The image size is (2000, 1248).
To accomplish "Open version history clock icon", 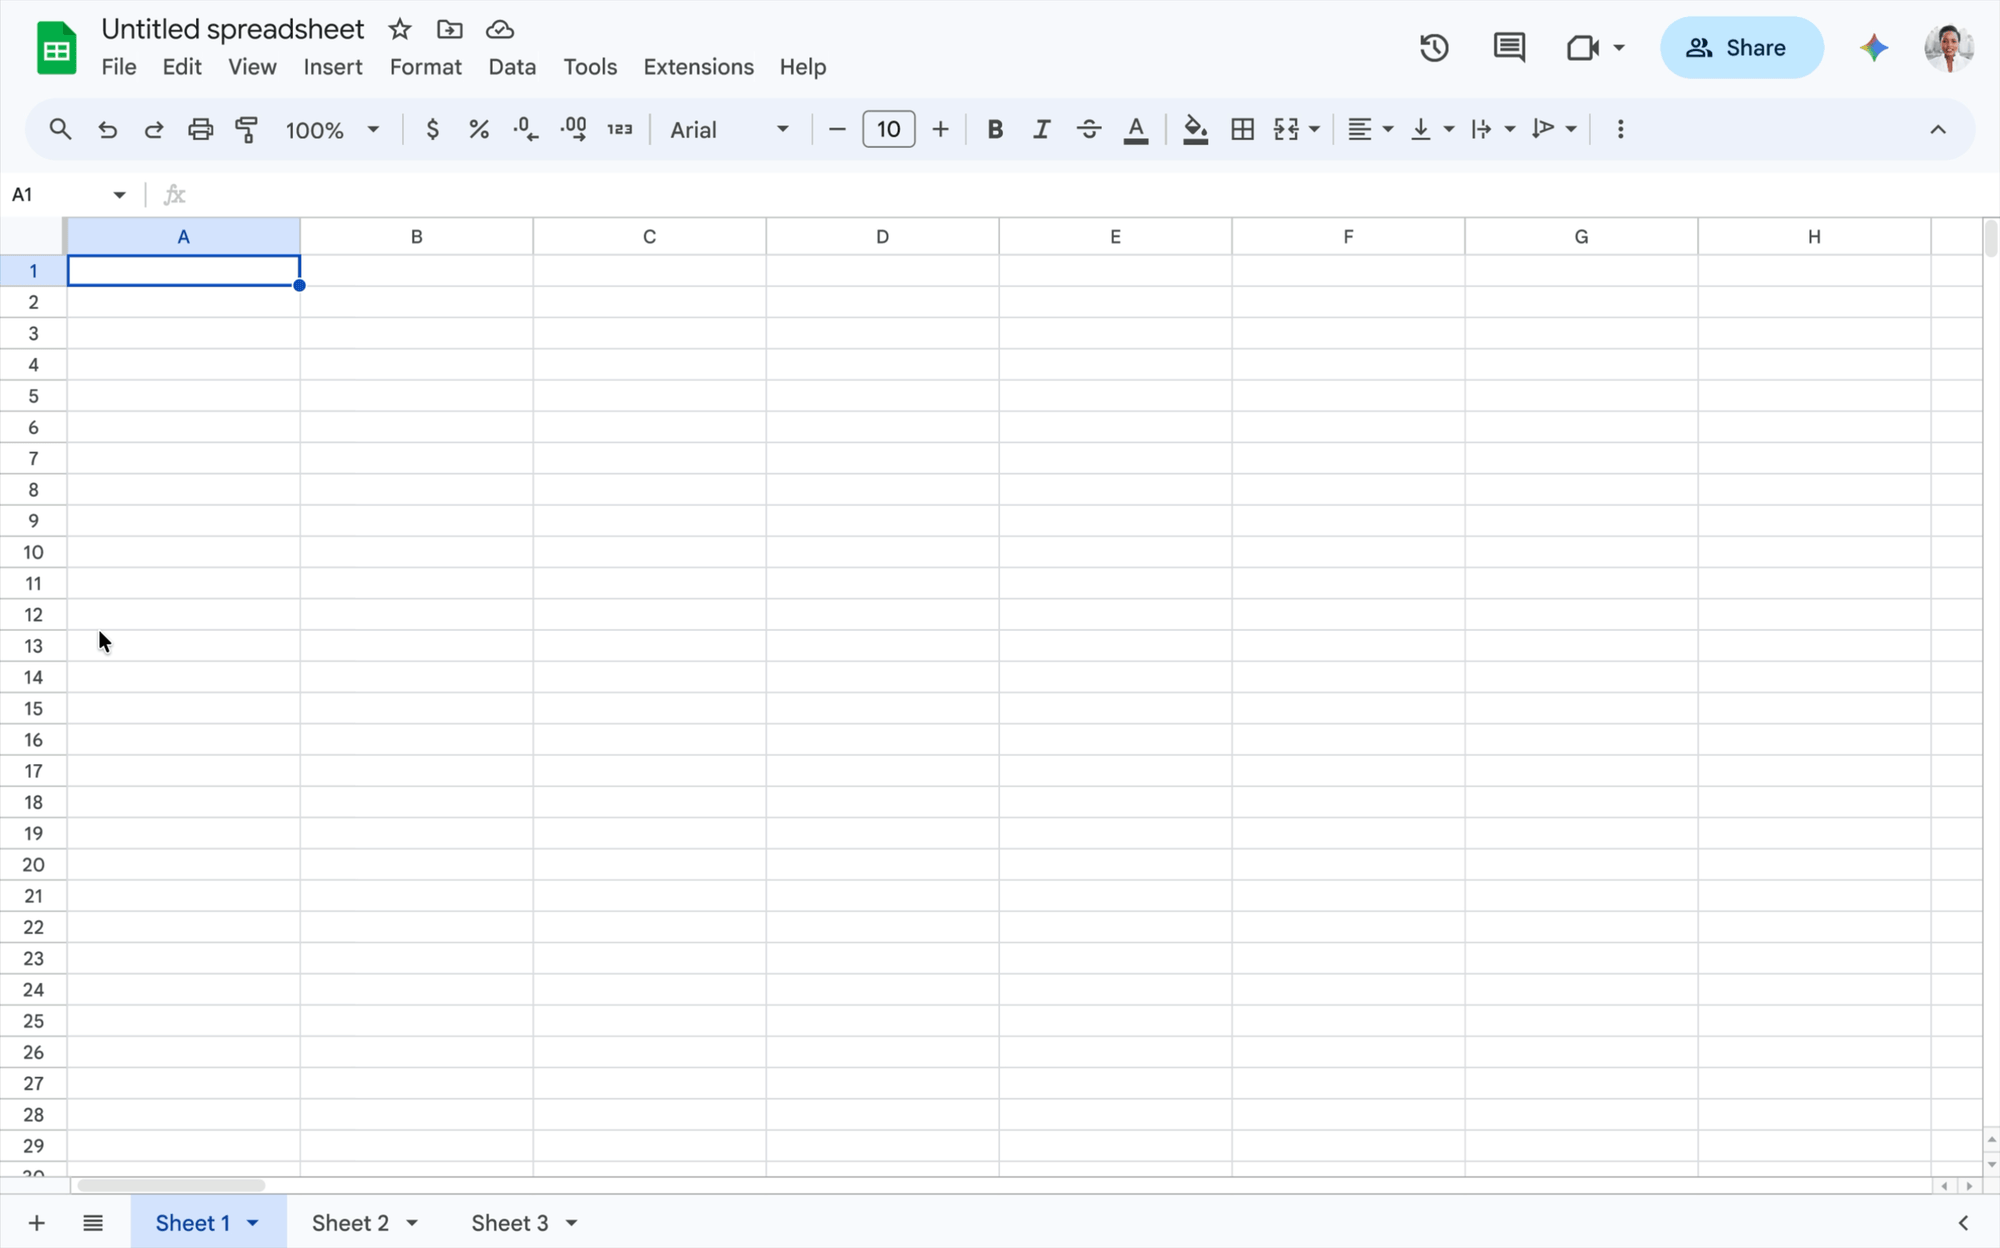I will point(1434,47).
